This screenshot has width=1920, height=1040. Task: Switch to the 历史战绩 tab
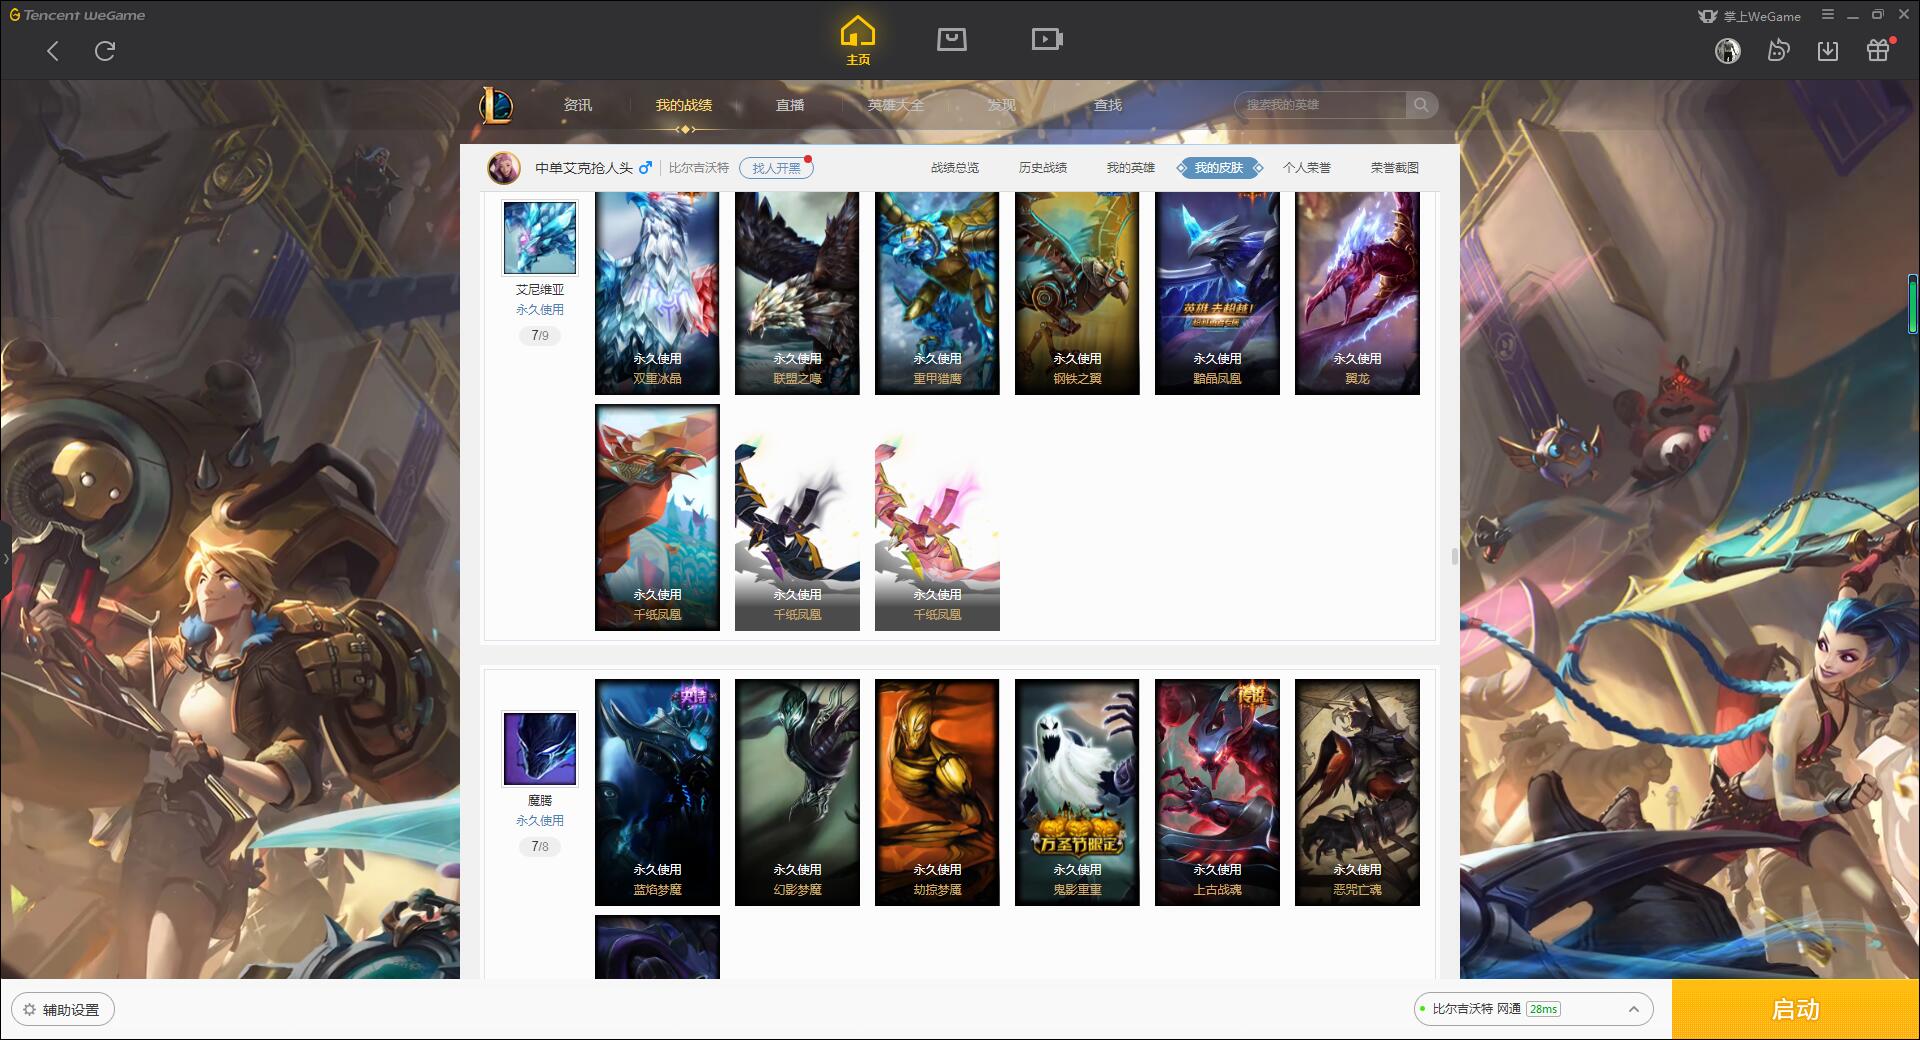pos(1043,168)
